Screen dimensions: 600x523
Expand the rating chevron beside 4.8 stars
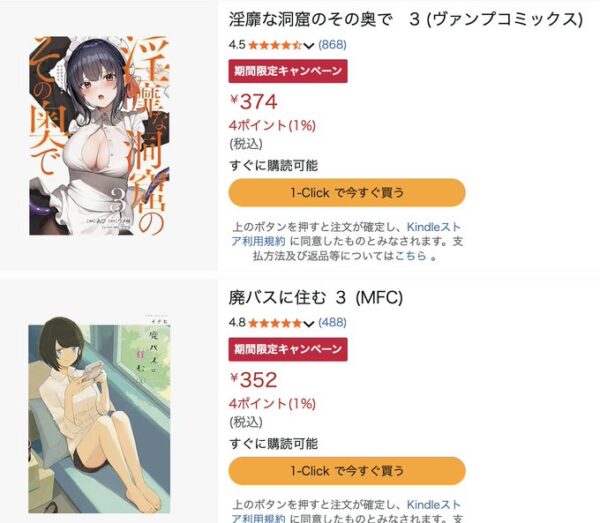(x=309, y=324)
